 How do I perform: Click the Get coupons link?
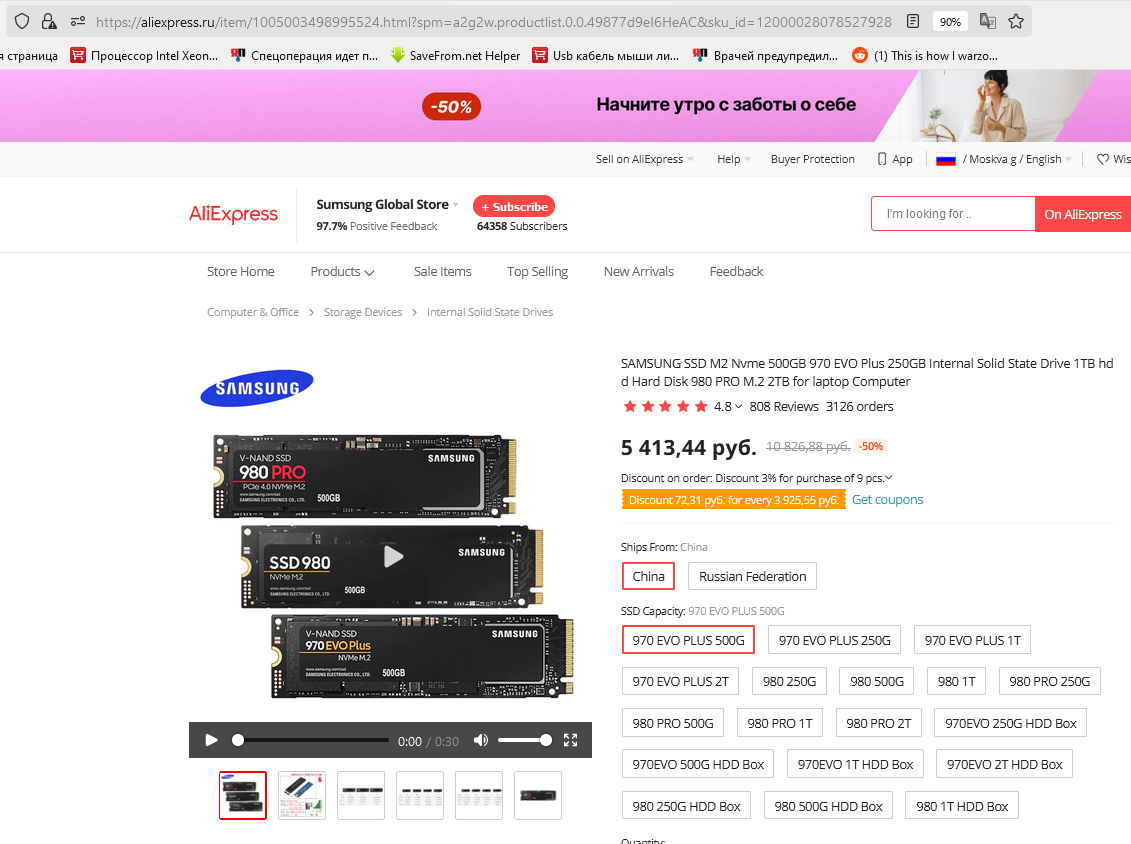click(x=887, y=499)
